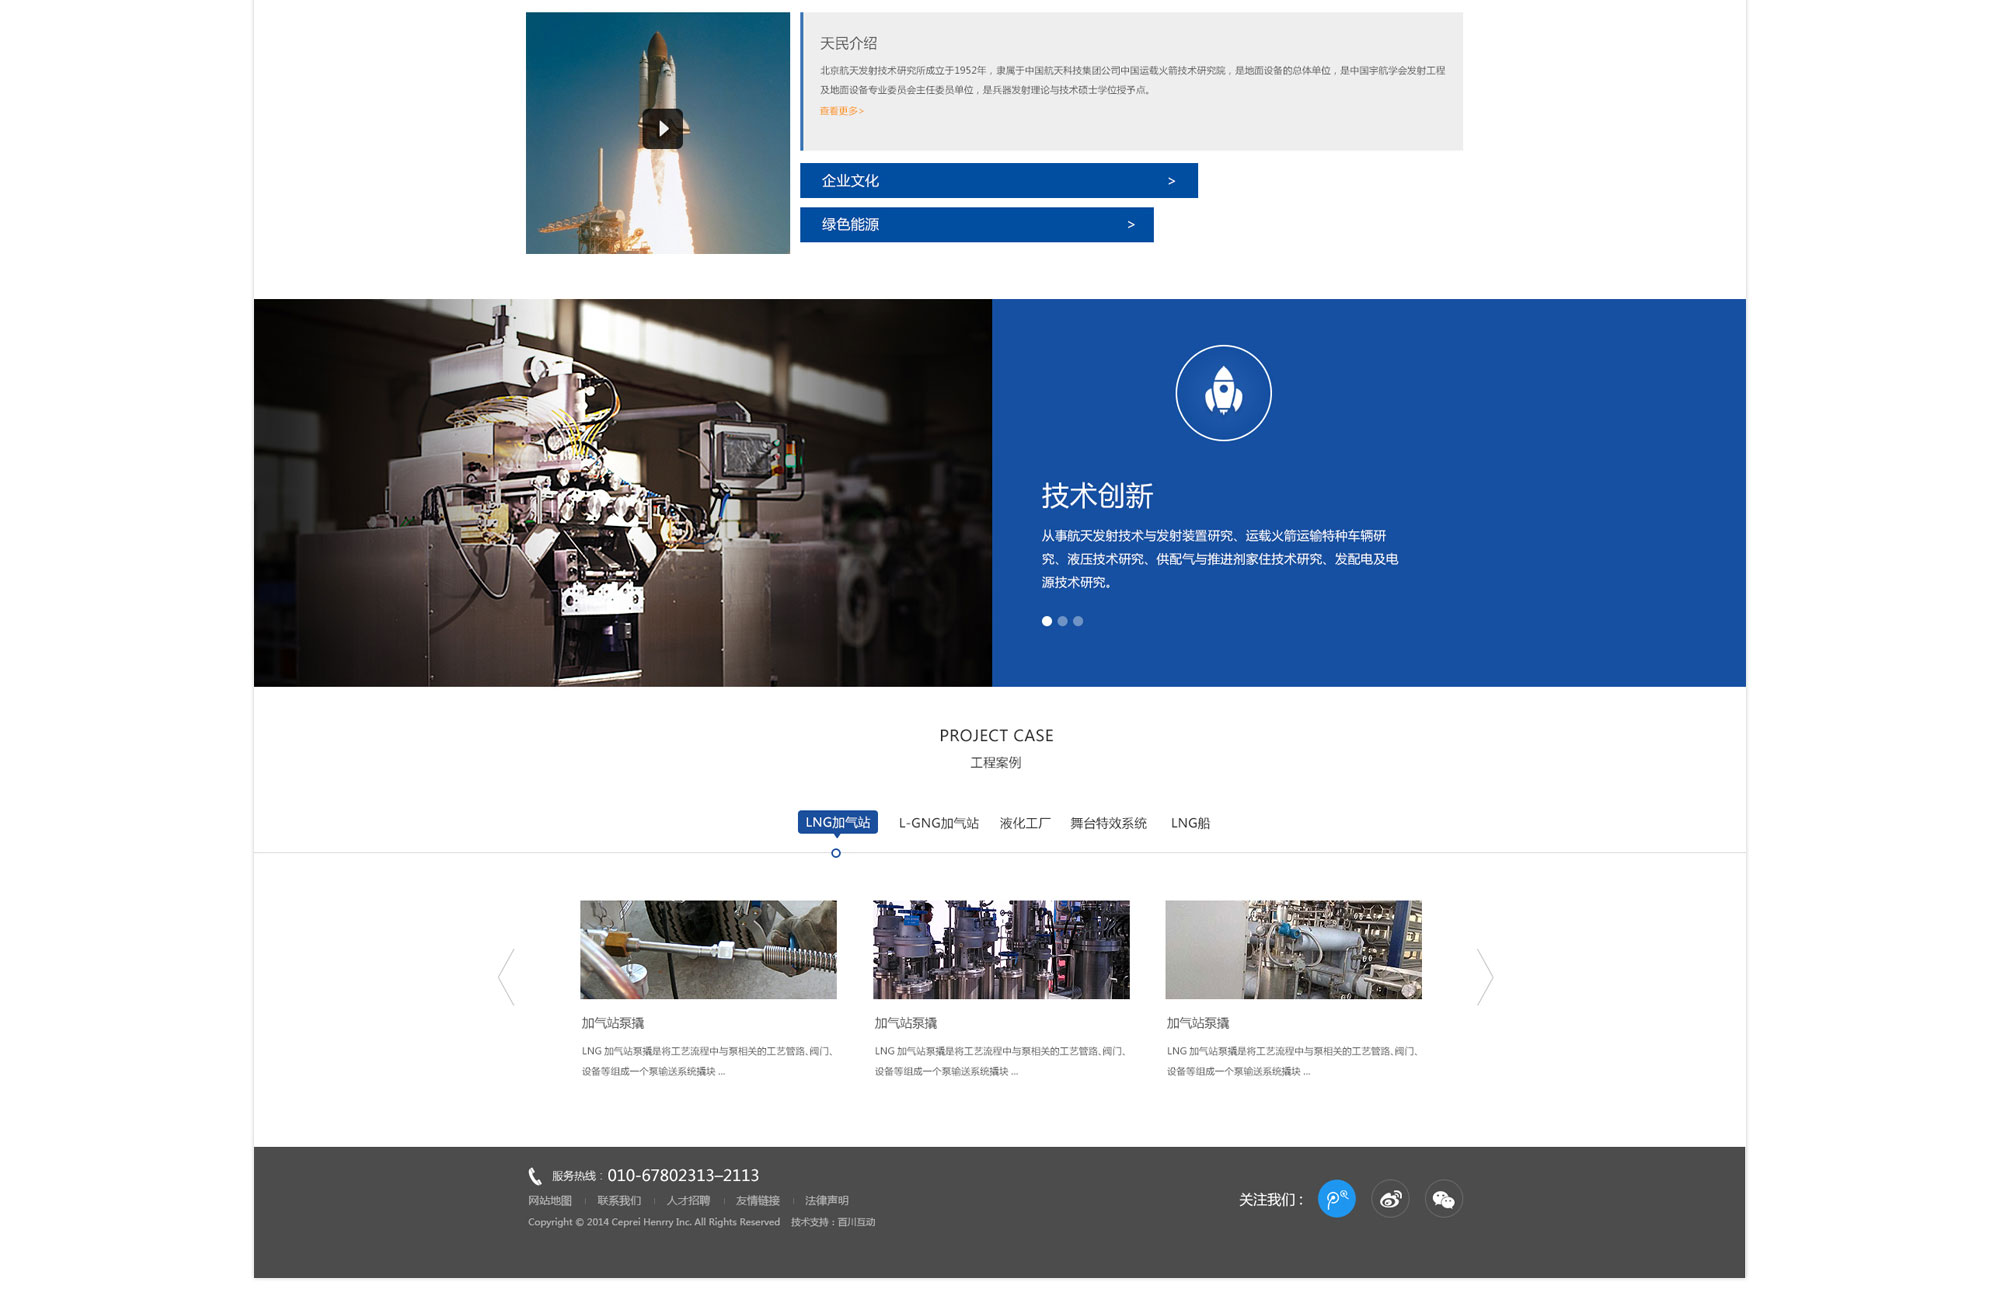Switch to second carousel slide dot
Screen dimensions: 2000x1290
coord(1063,621)
